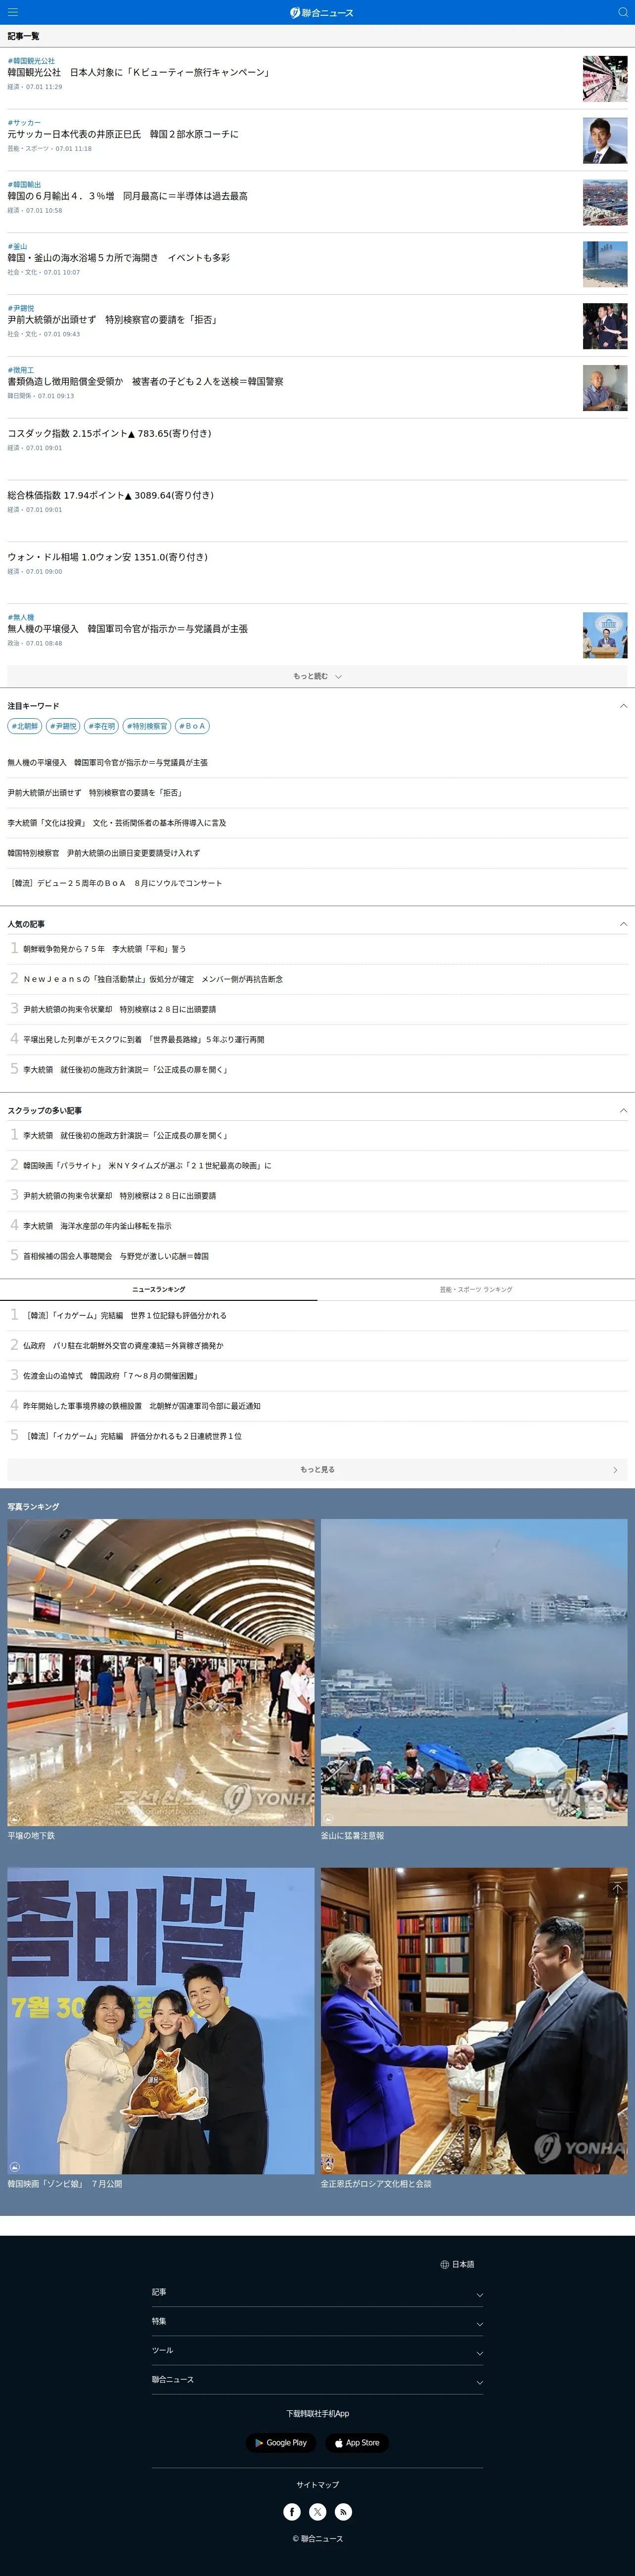Open the won-dollar rate 1351.0 article
The height and width of the screenshot is (2576, 635).
[x=108, y=557]
